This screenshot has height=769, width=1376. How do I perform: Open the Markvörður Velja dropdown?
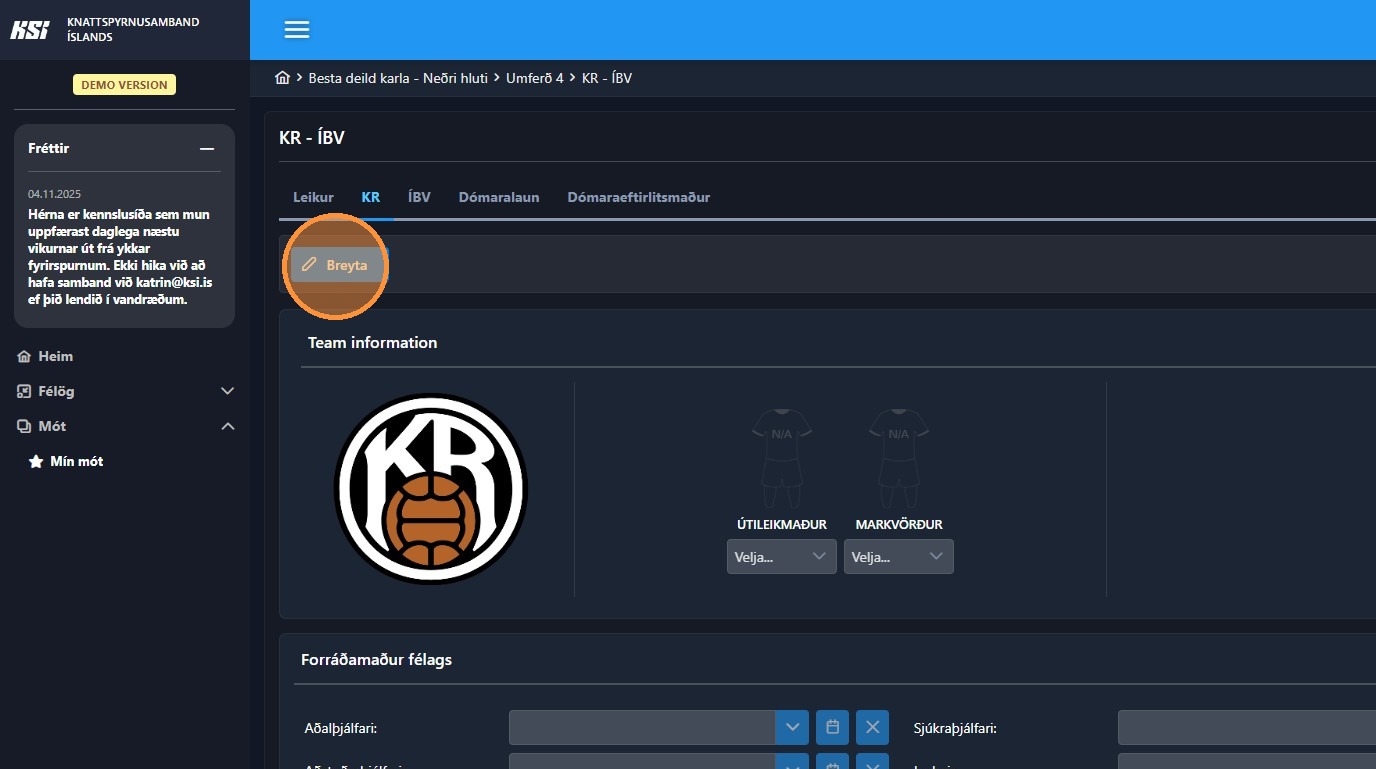(x=899, y=556)
